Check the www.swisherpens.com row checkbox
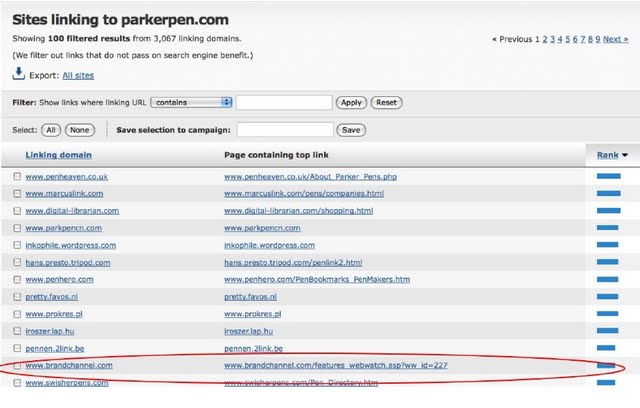The width and height of the screenshot is (640, 408). point(17,383)
